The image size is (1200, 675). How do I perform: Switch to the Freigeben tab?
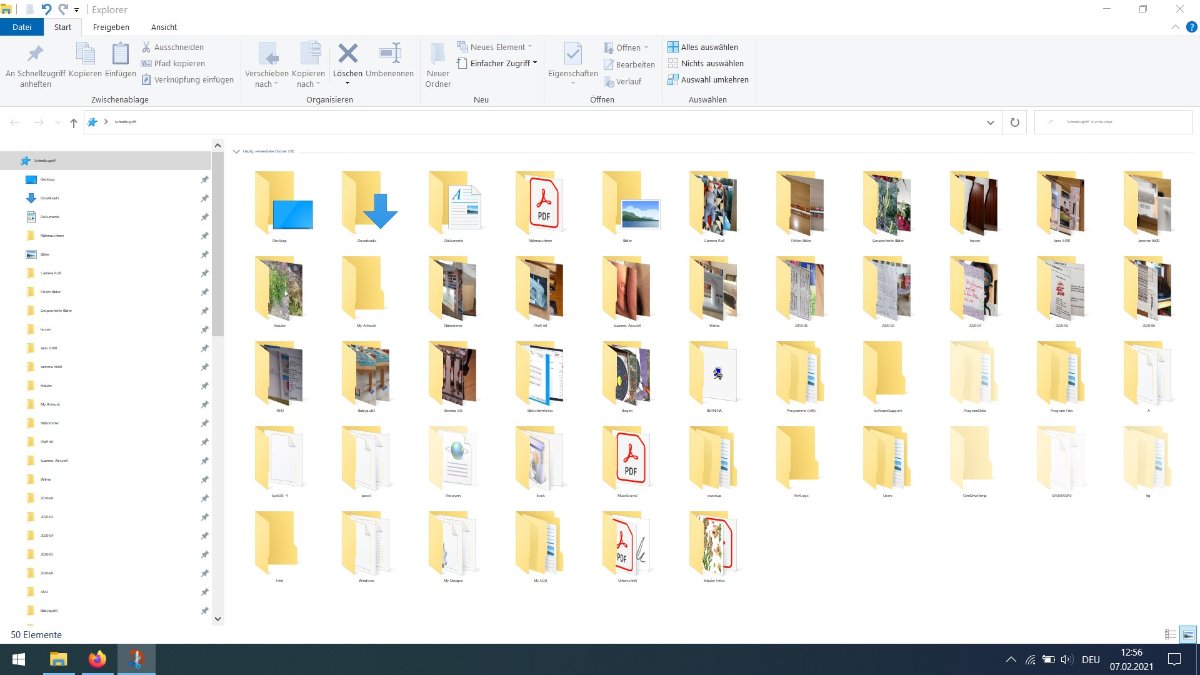pos(111,27)
